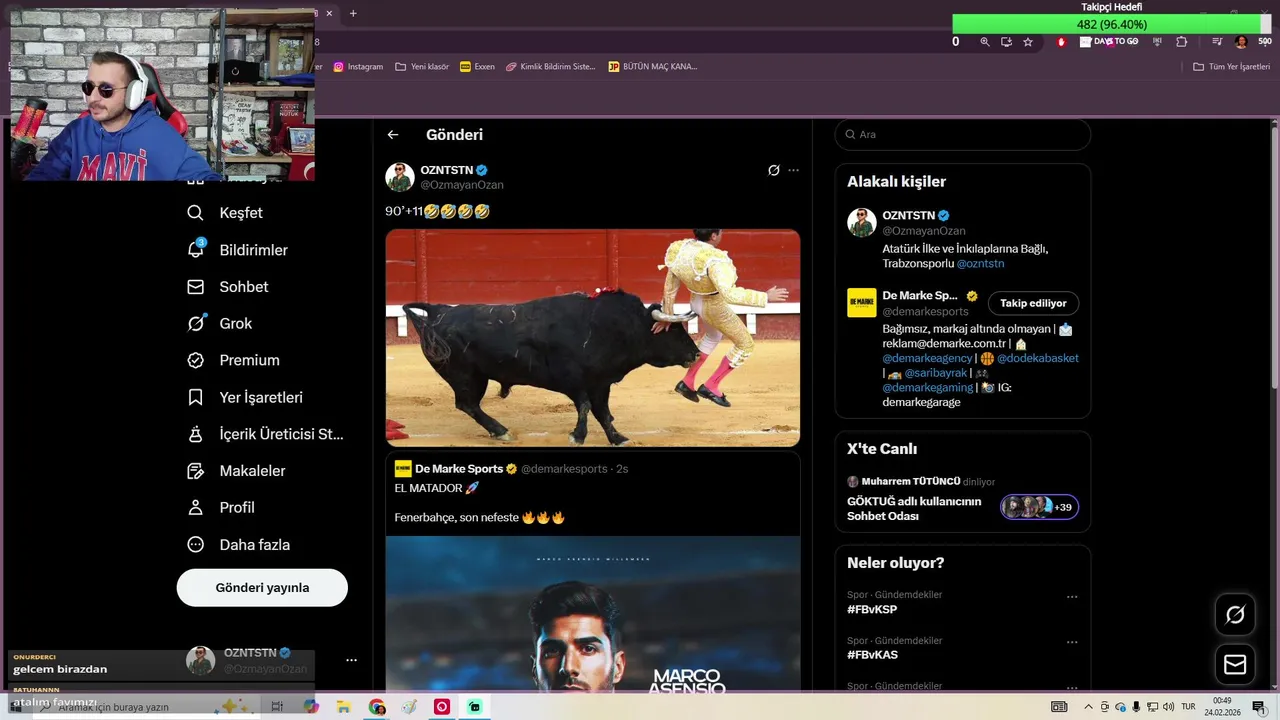Click the Makaleler icon in sidebar
This screenshot has width=1280, height=720.
pos(196,471)
